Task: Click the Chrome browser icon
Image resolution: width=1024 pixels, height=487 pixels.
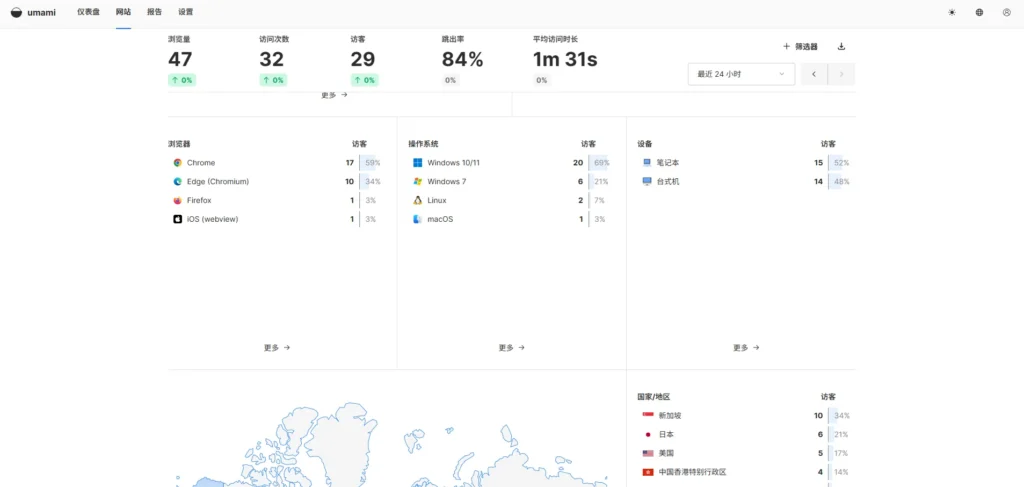Action: pos(177,162)
